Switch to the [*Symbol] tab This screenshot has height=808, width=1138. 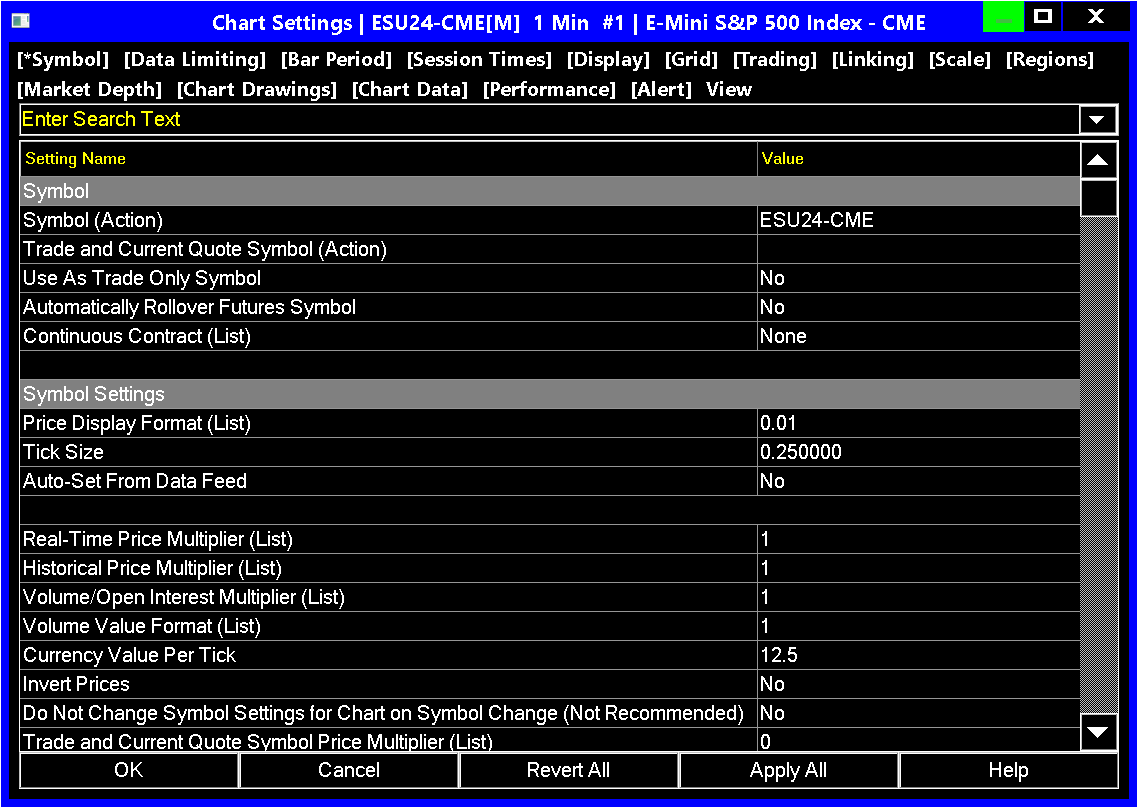63,60
